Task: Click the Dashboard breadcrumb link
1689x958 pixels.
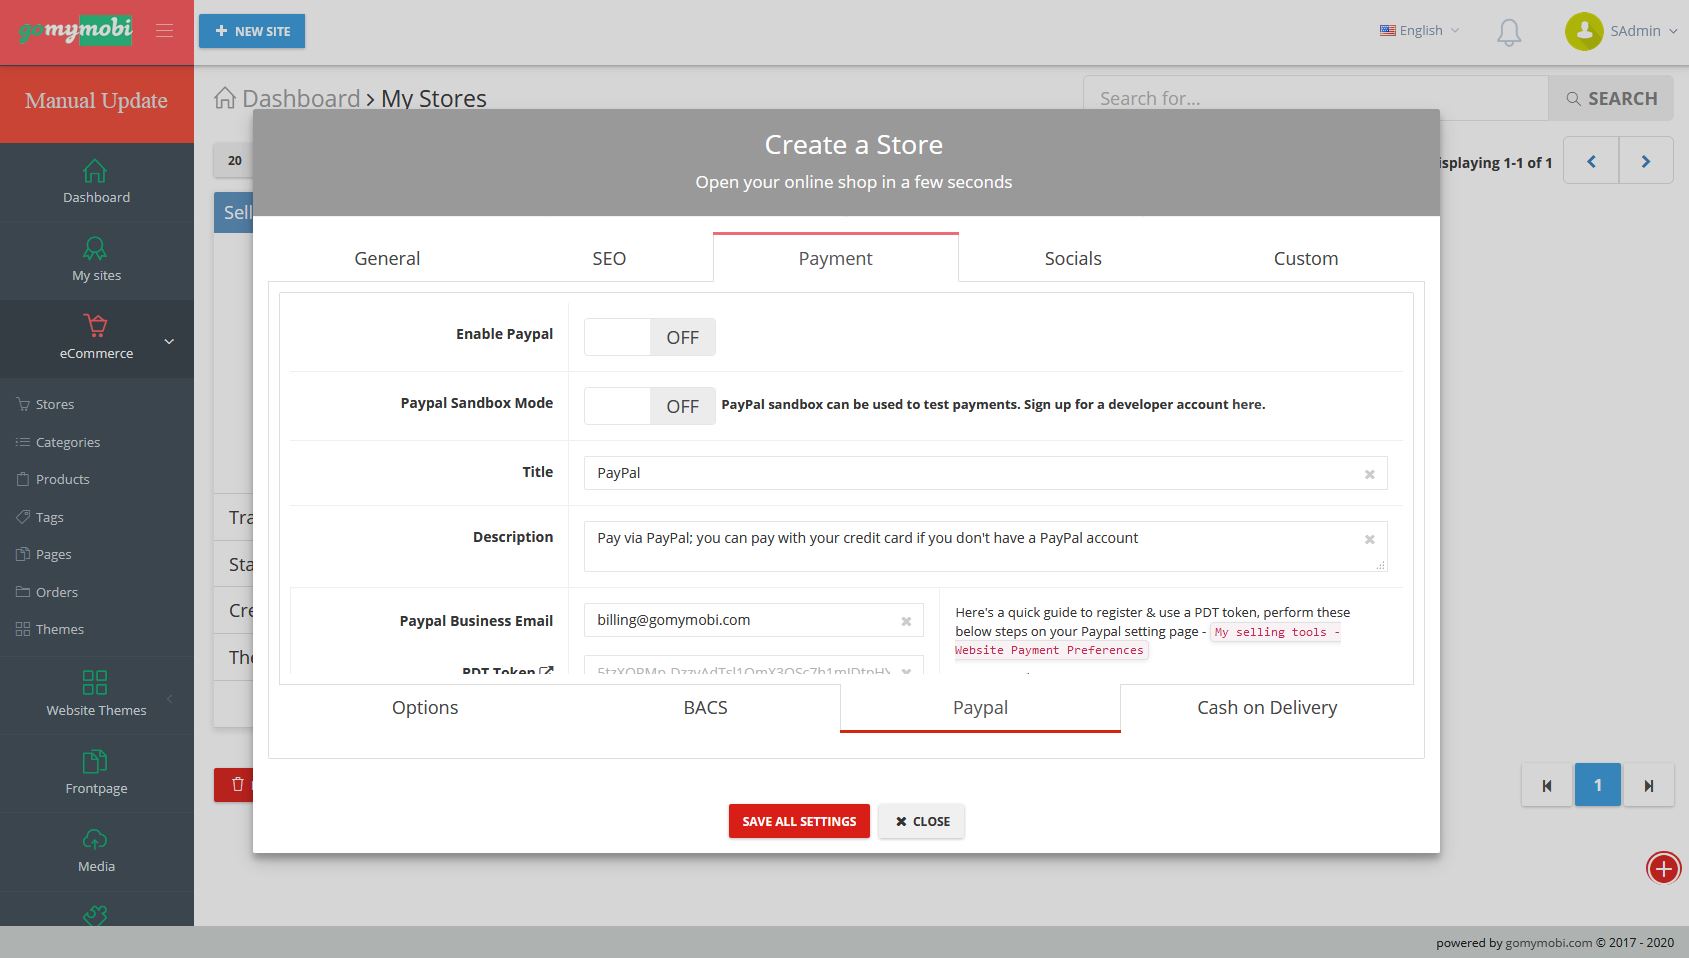Action: click(301, 98)
